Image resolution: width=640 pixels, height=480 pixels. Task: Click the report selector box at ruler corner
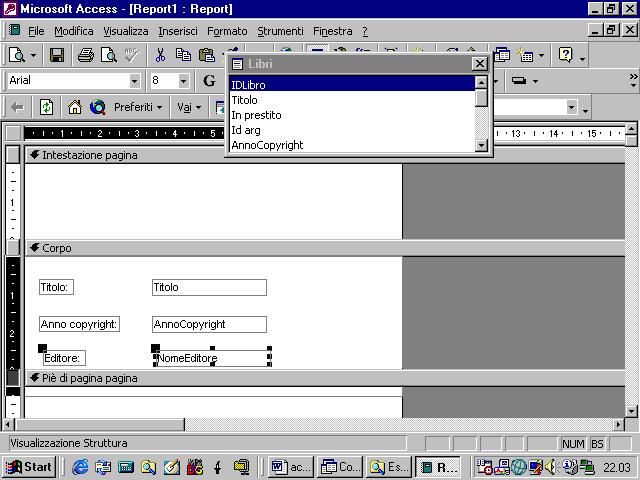point(13,133)
